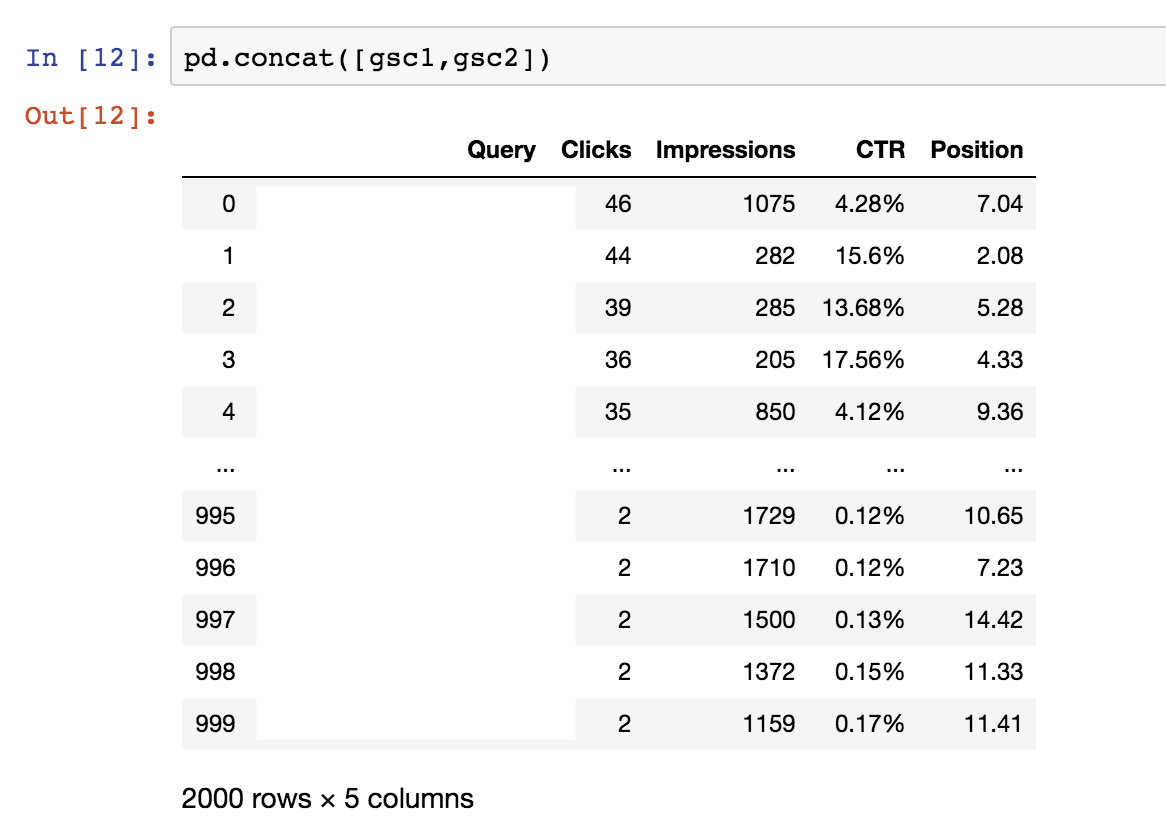The height and width of the screenshot is (830, 1166).
Task: Select the In [12] prompt label
Action: pos(91,58)
